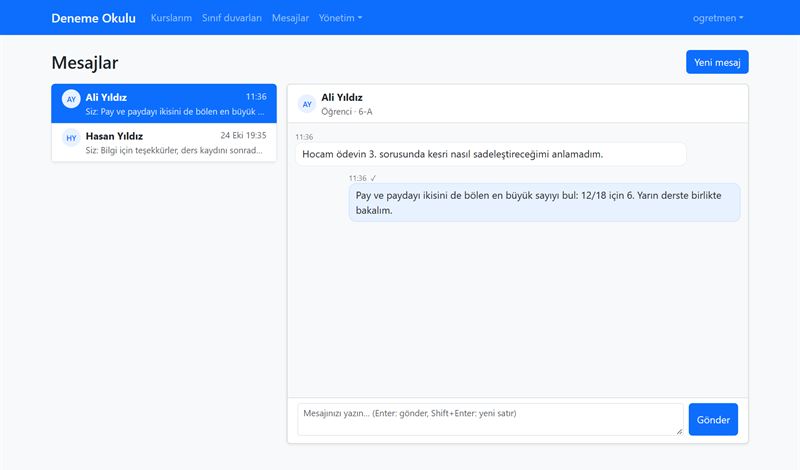Click the 24 Eki 19:35 timestamp

[x=243, y=135]
